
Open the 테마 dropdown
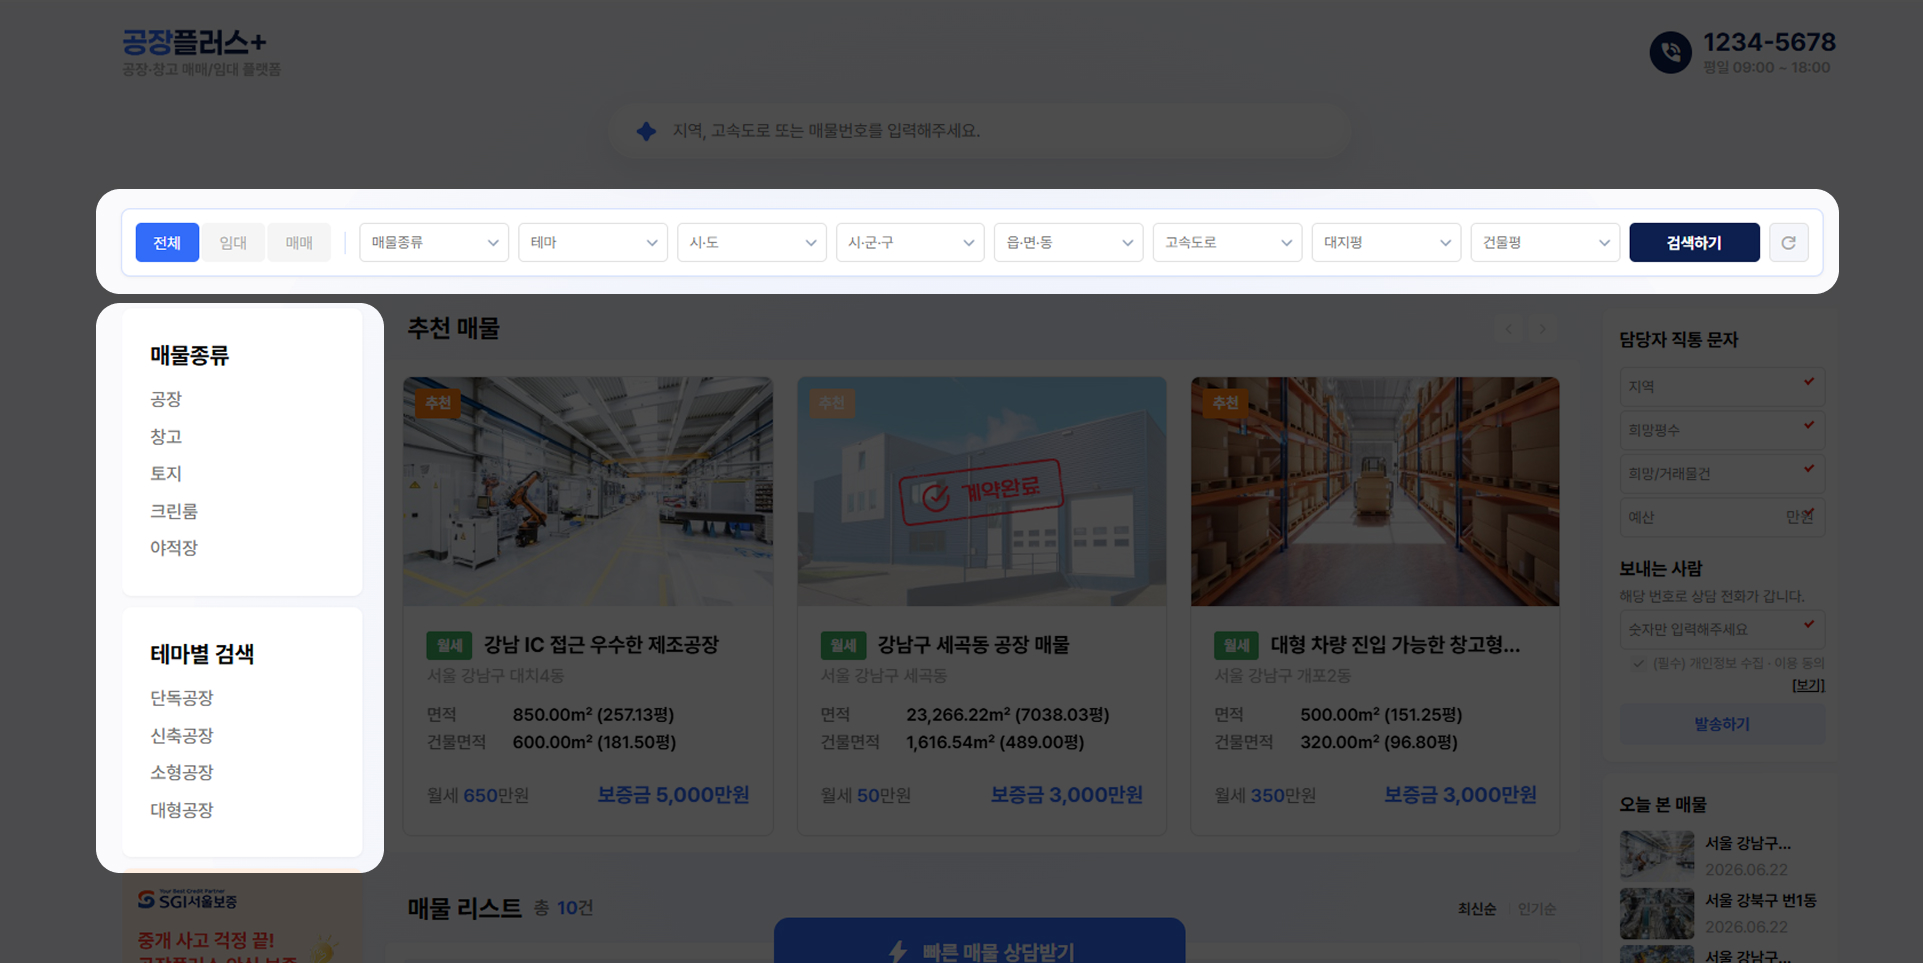pos(593,242)
